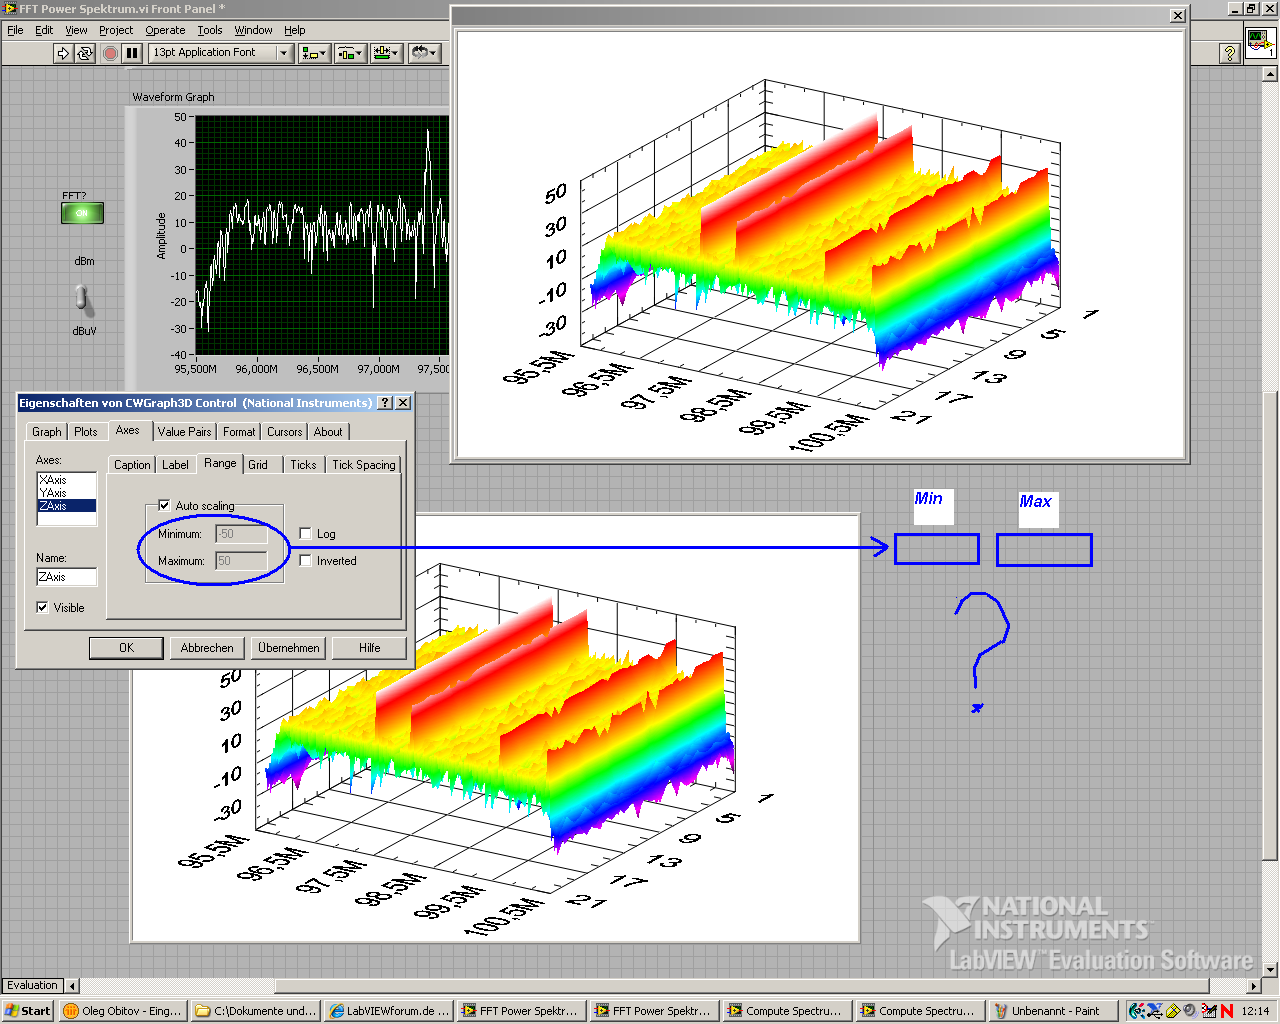The image size is (1280, 1024).
Task: Open the Ticks sub-tab
Action: 303,465
